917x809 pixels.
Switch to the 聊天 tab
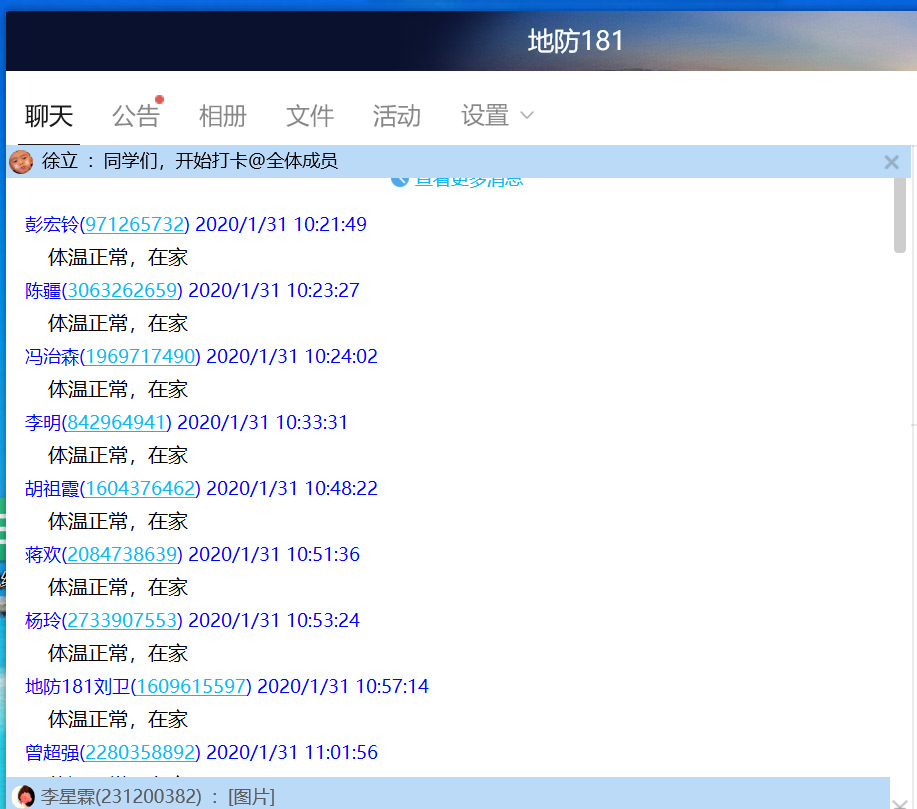49,116
